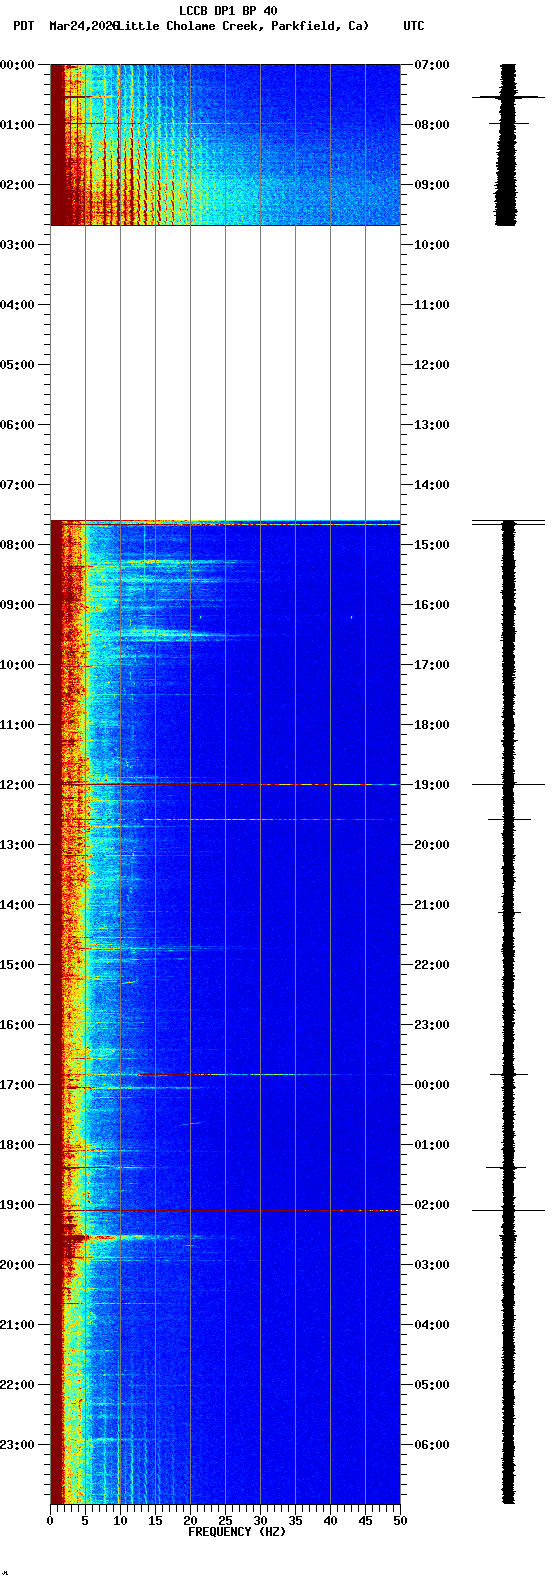Select the PDT timezone label
Screen dimensions: 552x1584
[x=23, y=26]
